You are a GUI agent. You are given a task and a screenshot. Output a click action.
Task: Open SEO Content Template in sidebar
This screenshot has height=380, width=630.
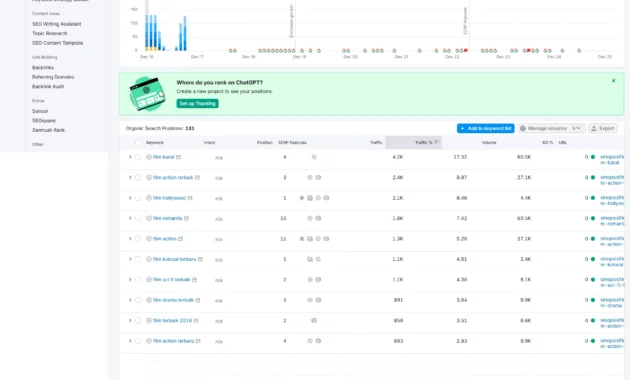point(57,43)
